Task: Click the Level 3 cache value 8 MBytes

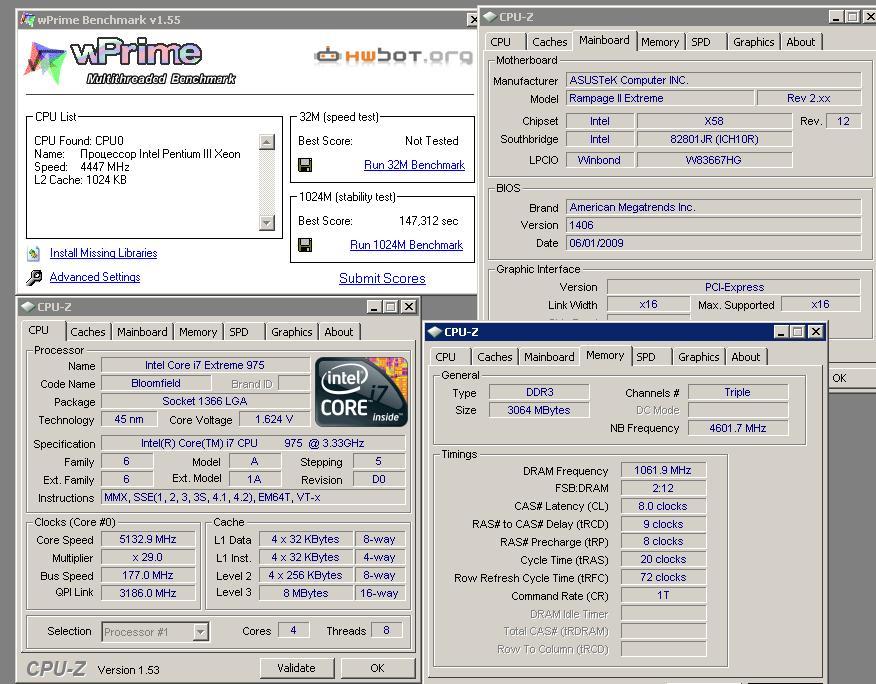Action: click(306, 593)
